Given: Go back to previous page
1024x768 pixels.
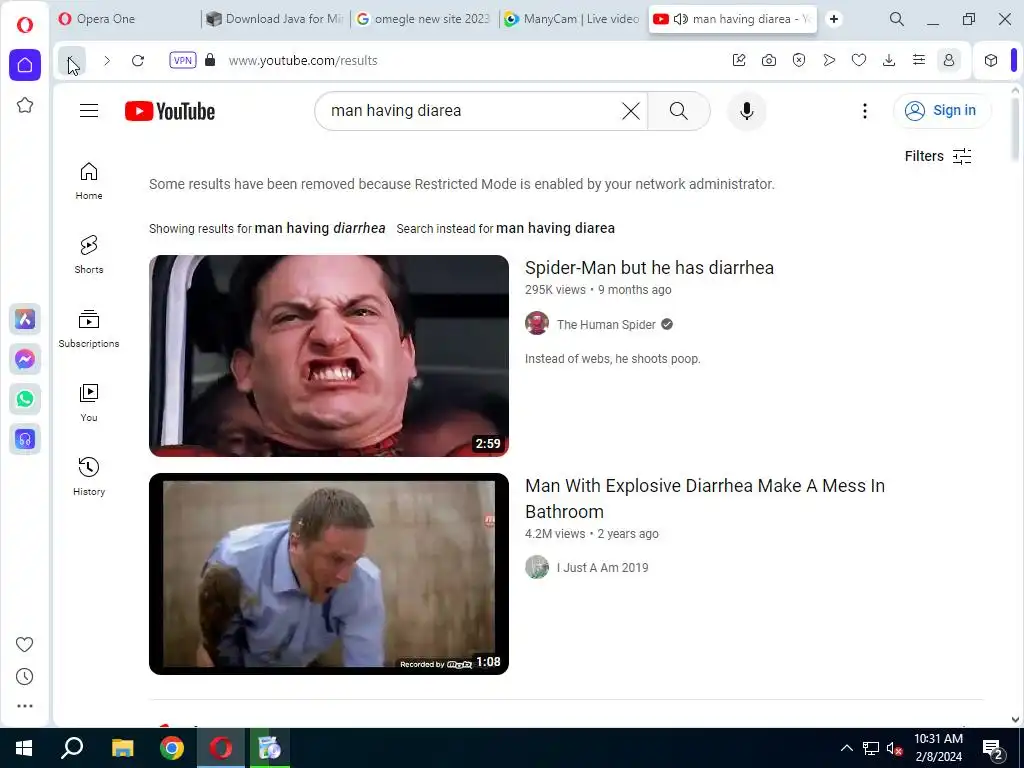Looking at the screenshot, I should tap(71, 61).
